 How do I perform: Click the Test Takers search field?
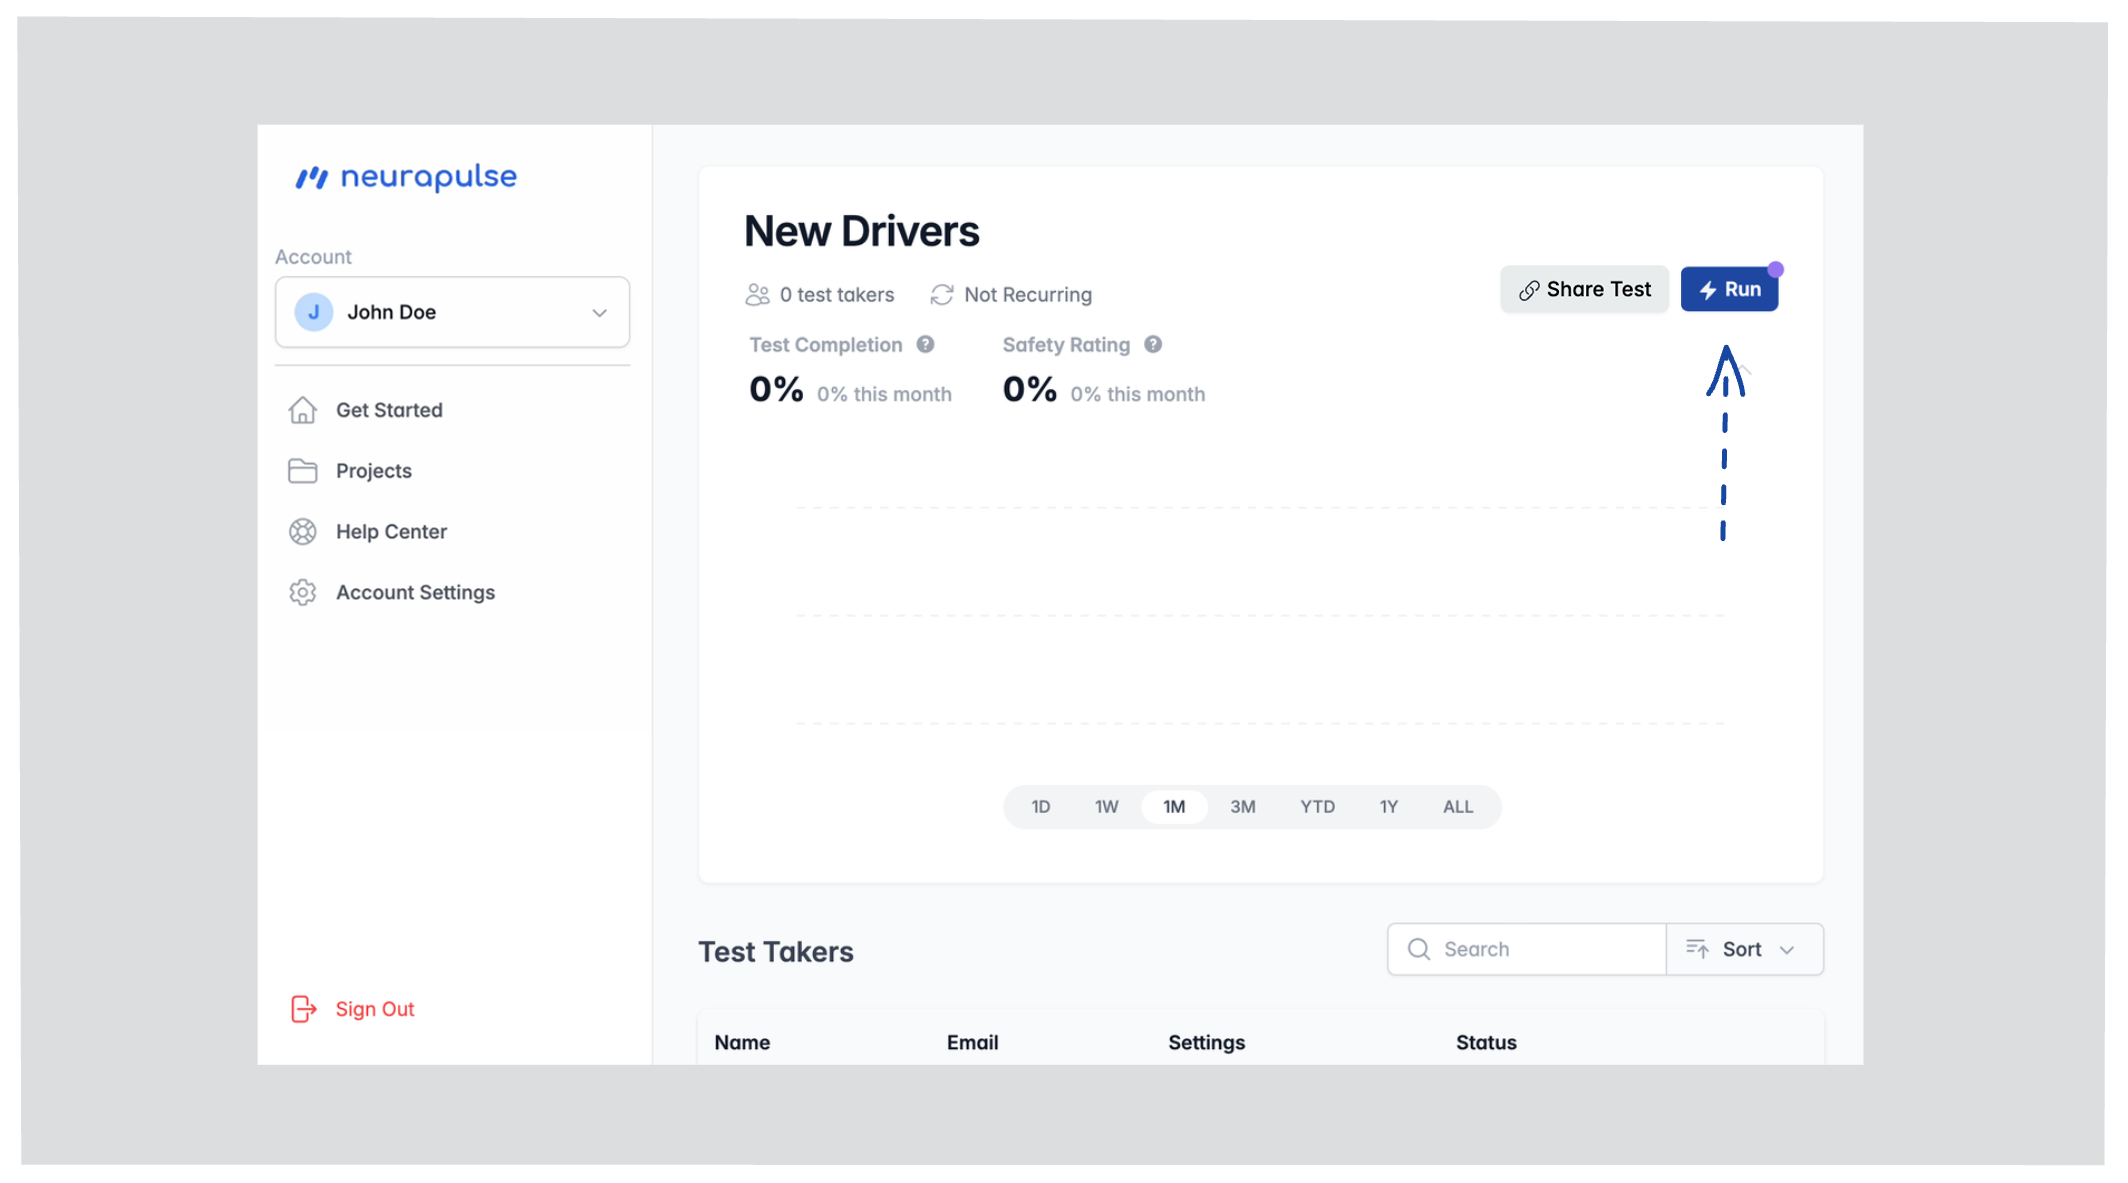click(1527, 949)
